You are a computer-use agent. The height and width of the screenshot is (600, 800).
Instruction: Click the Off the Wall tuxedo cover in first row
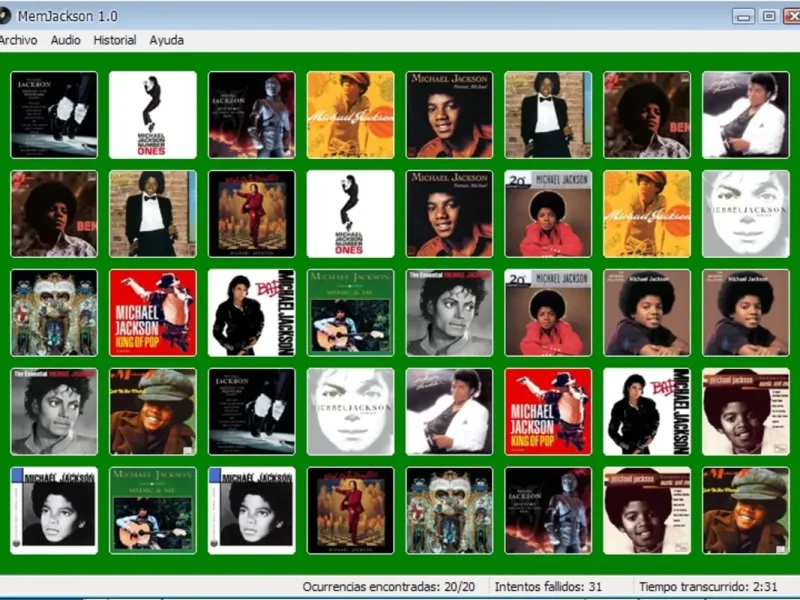coord(548,115)
